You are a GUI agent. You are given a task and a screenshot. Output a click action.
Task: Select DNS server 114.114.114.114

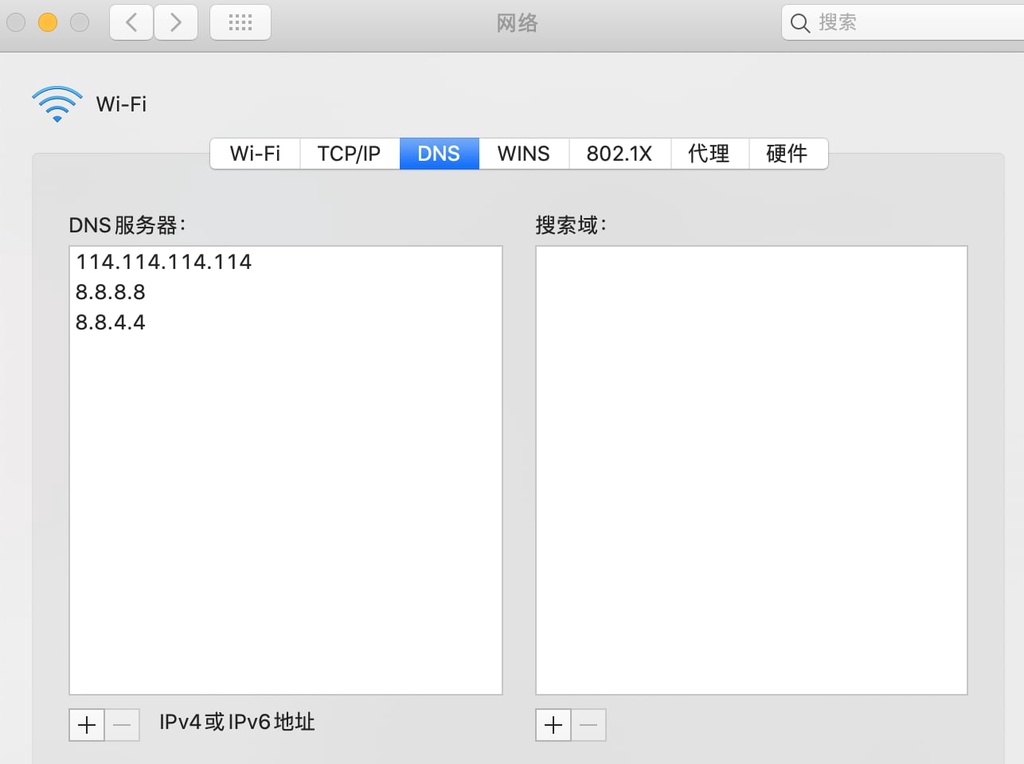[163, 262]
